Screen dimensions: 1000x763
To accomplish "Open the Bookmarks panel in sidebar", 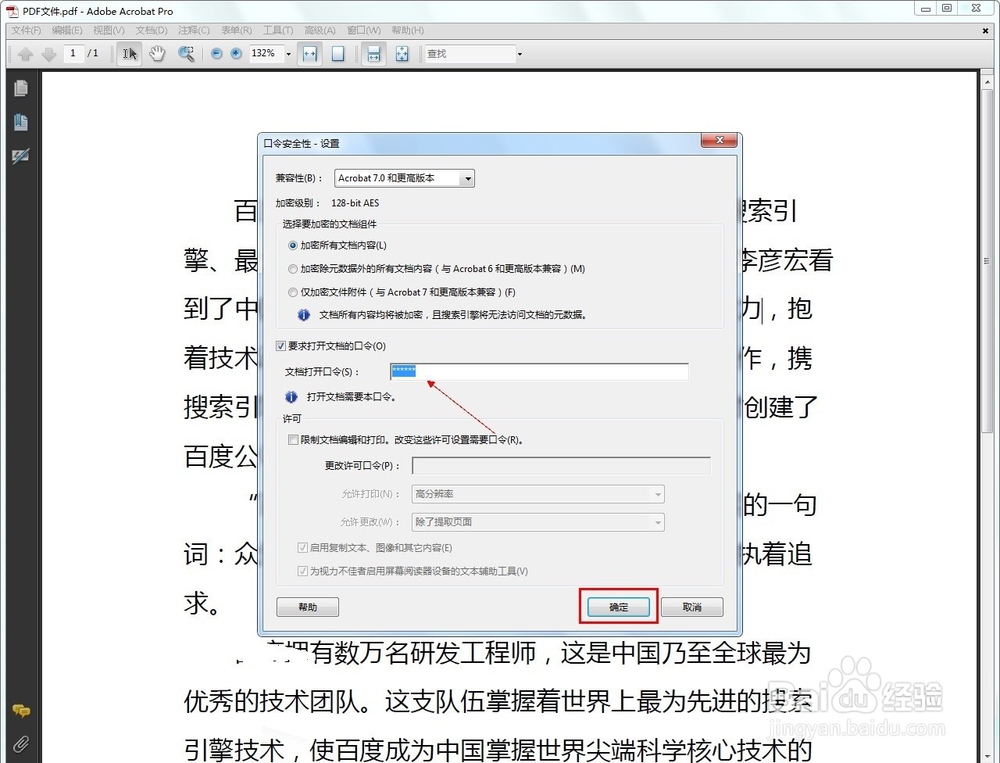I will point(20,122).
